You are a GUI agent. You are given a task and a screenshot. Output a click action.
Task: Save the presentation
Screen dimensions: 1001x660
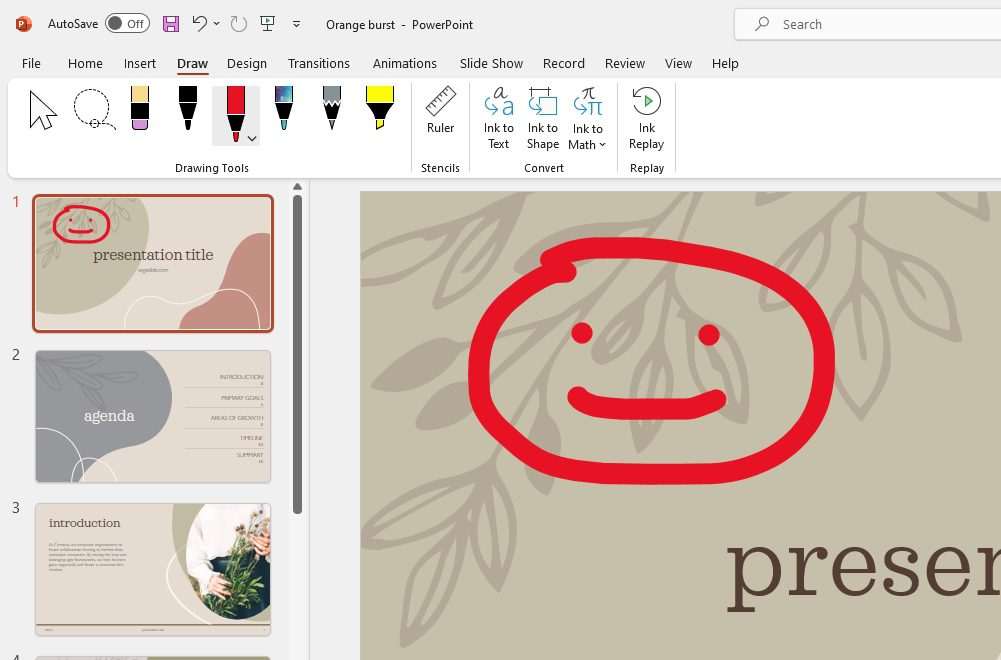point(170,24)
